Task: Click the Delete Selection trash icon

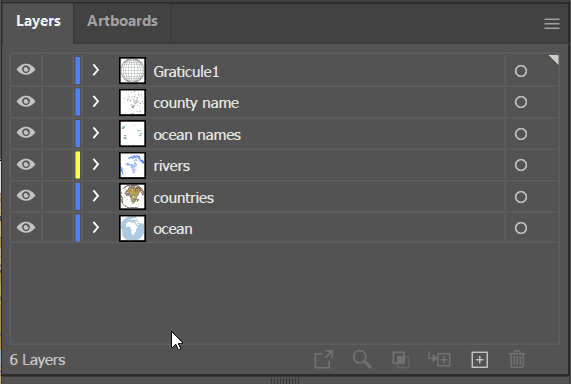Action: [x=517, y=360]
